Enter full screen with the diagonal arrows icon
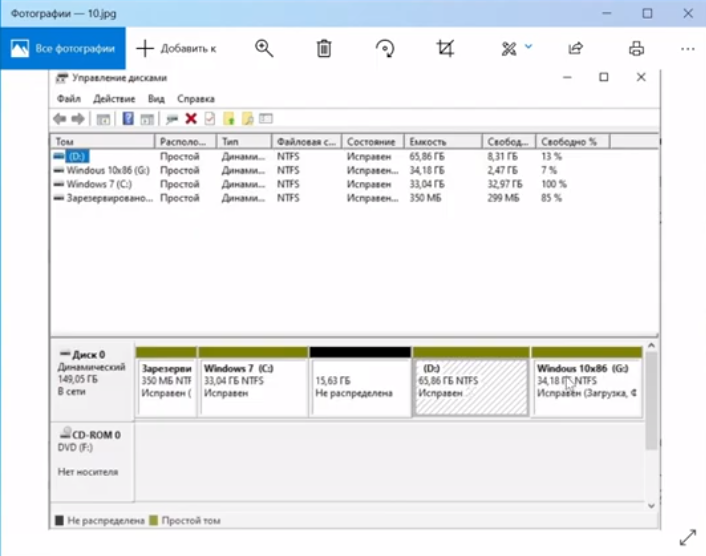This screenshot has height=556, width=706. pos(687,537)
